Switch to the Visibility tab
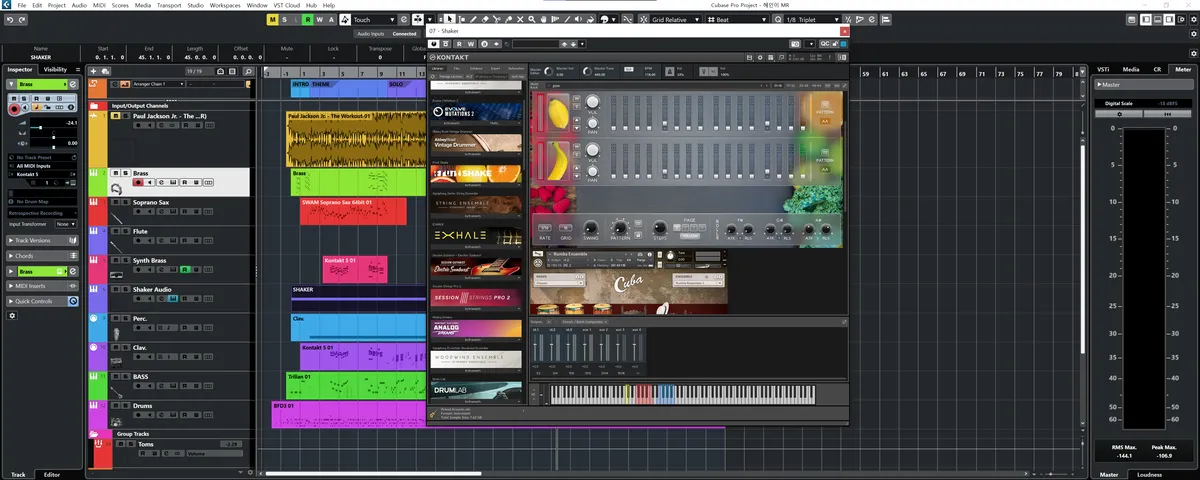Screen dimensions: 1200x480 [x=55, y=70]
